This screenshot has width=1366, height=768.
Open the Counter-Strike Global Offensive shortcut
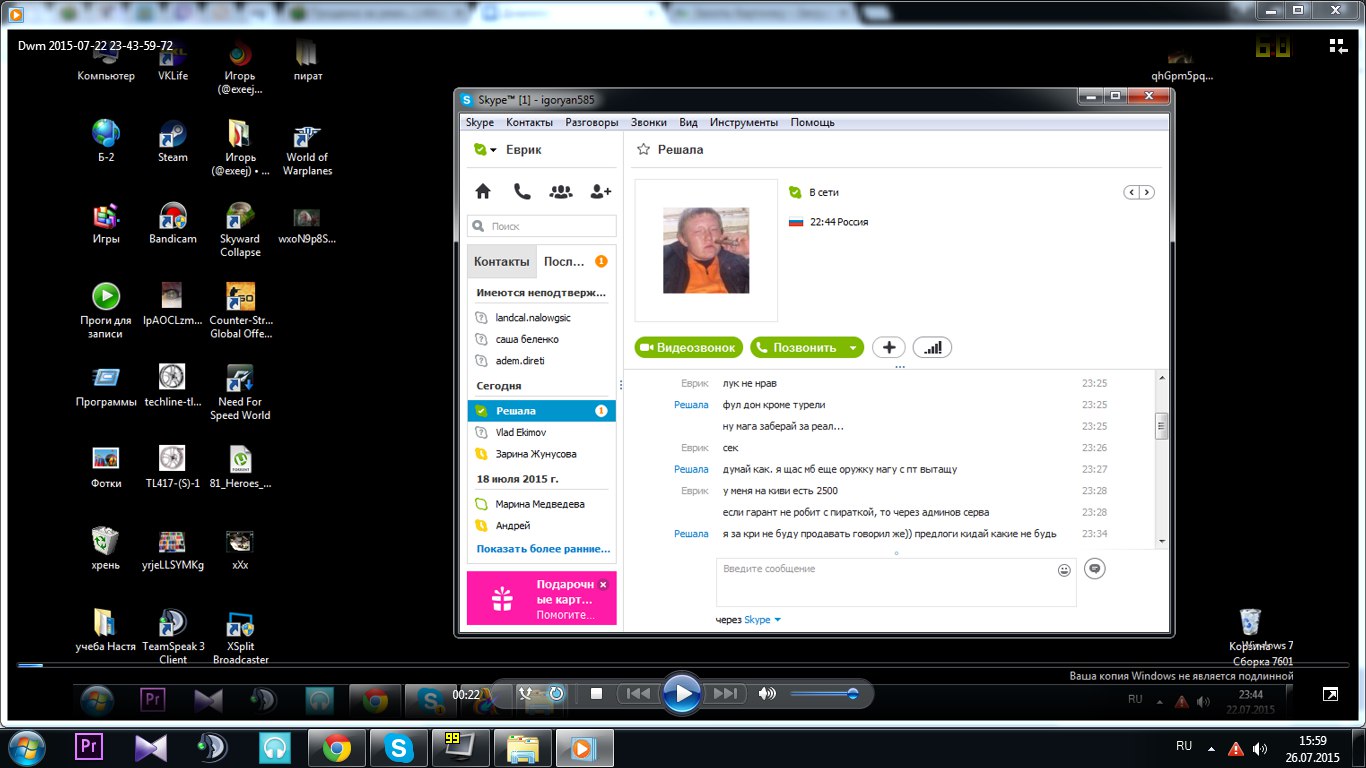coord(240,311)
